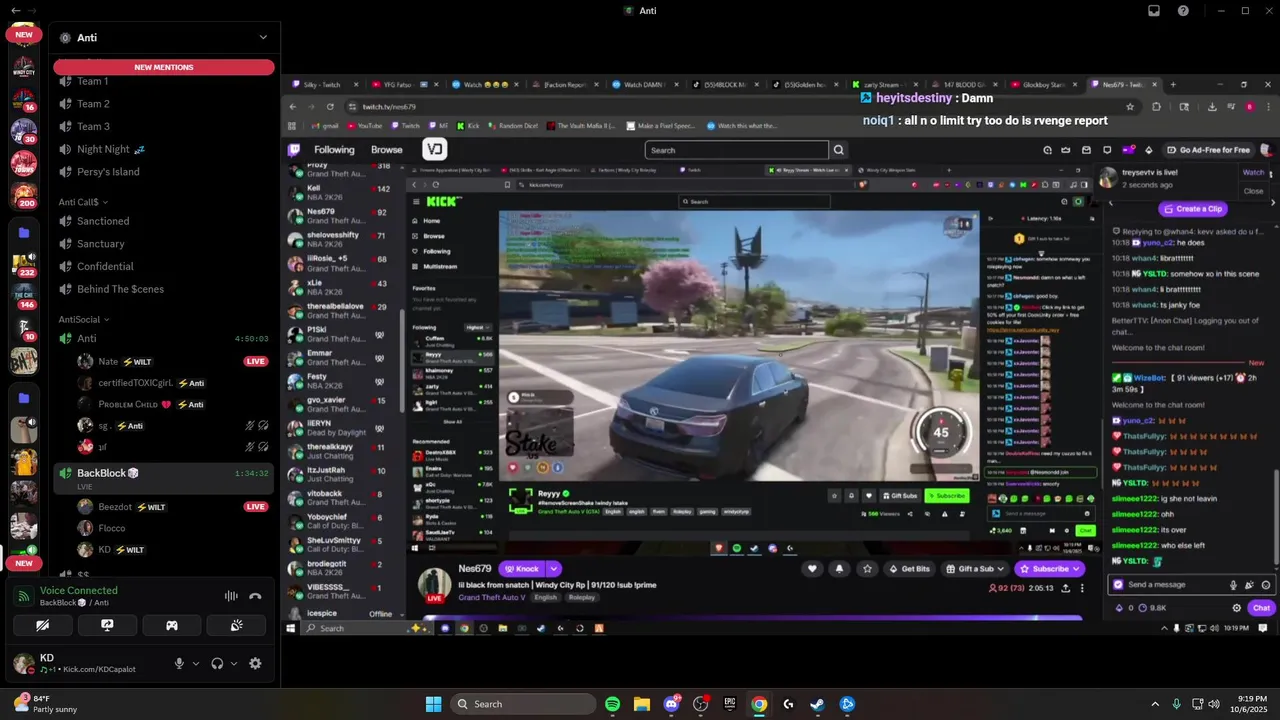This screenshot has height=720, width=1280.
Task: Bookmark twitch.tv/nes679 with the star icon
Action: click(1130, 106)
